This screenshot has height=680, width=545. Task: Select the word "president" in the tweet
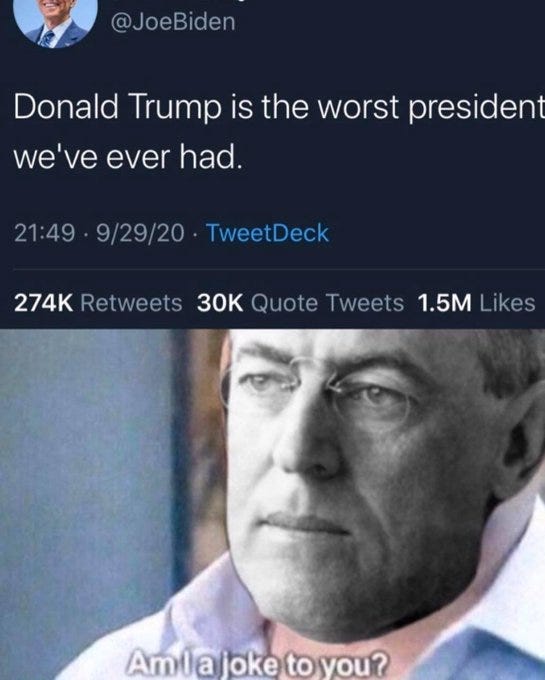point(477,108)
